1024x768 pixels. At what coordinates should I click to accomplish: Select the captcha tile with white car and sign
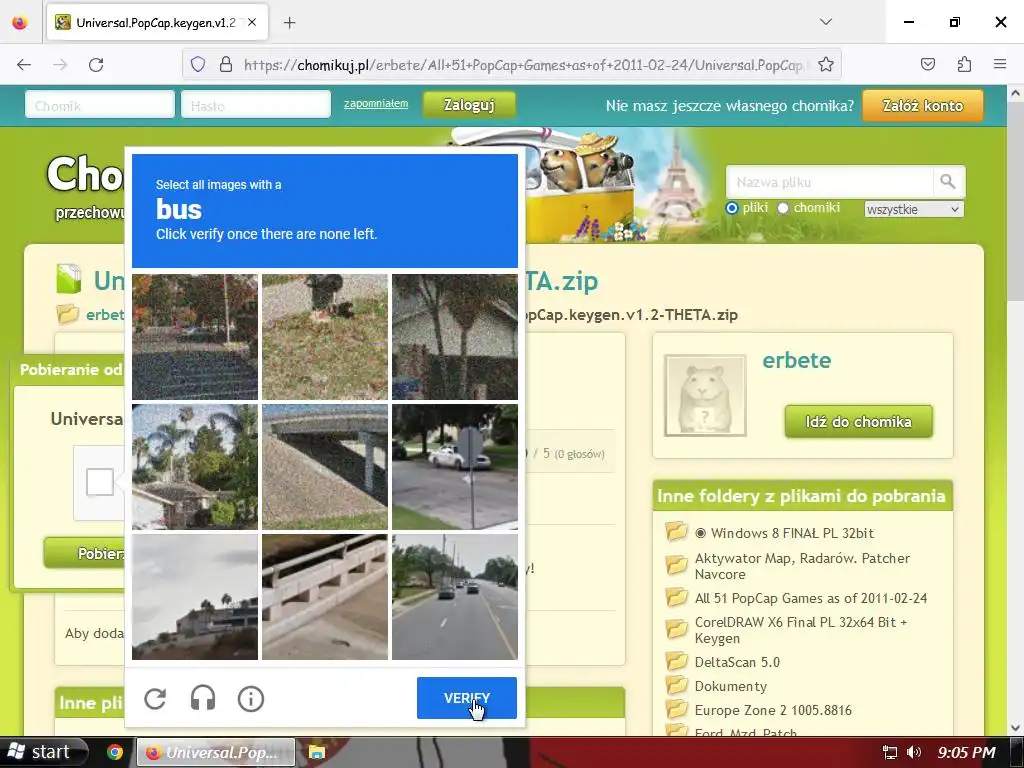point(455,467)
